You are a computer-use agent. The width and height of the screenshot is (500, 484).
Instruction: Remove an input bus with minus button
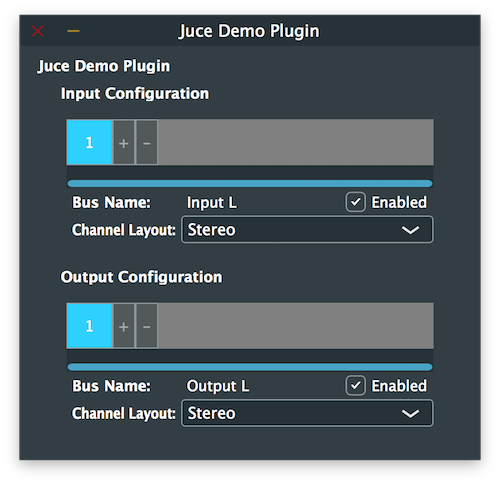click(x=147, y=143)
